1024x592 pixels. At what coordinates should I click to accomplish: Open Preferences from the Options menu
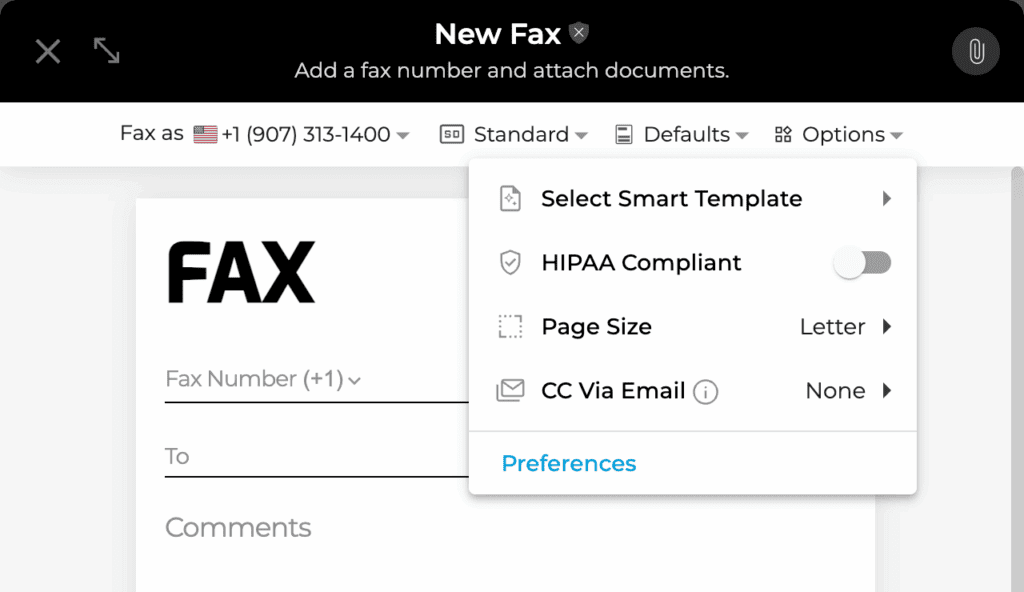(x=568, y=463)
